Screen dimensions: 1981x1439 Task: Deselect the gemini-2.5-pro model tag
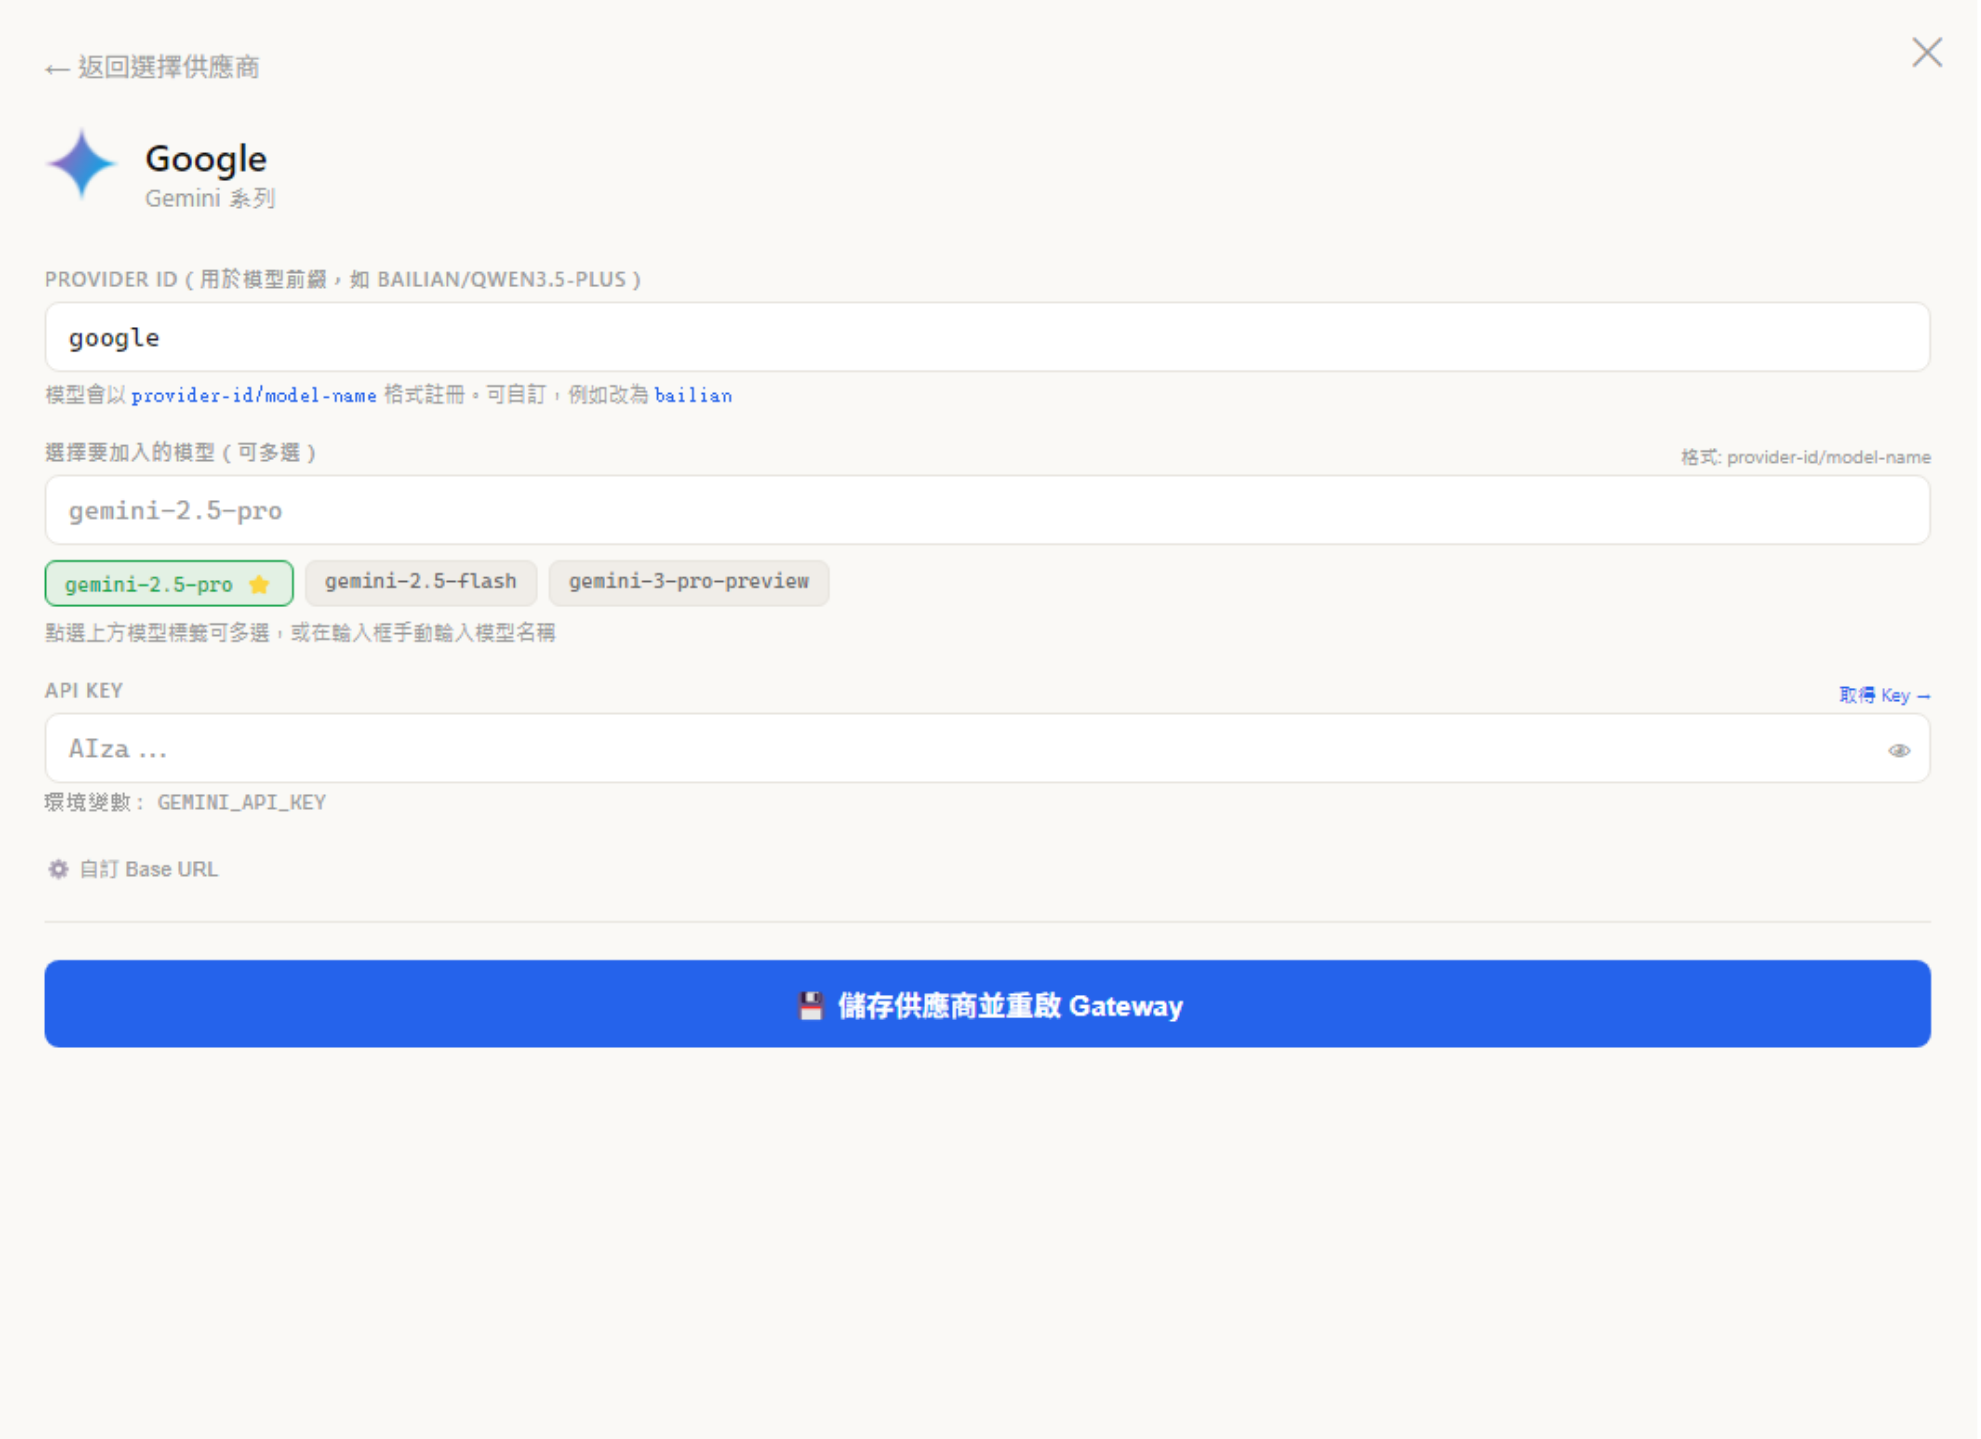(x=169, y=584)
